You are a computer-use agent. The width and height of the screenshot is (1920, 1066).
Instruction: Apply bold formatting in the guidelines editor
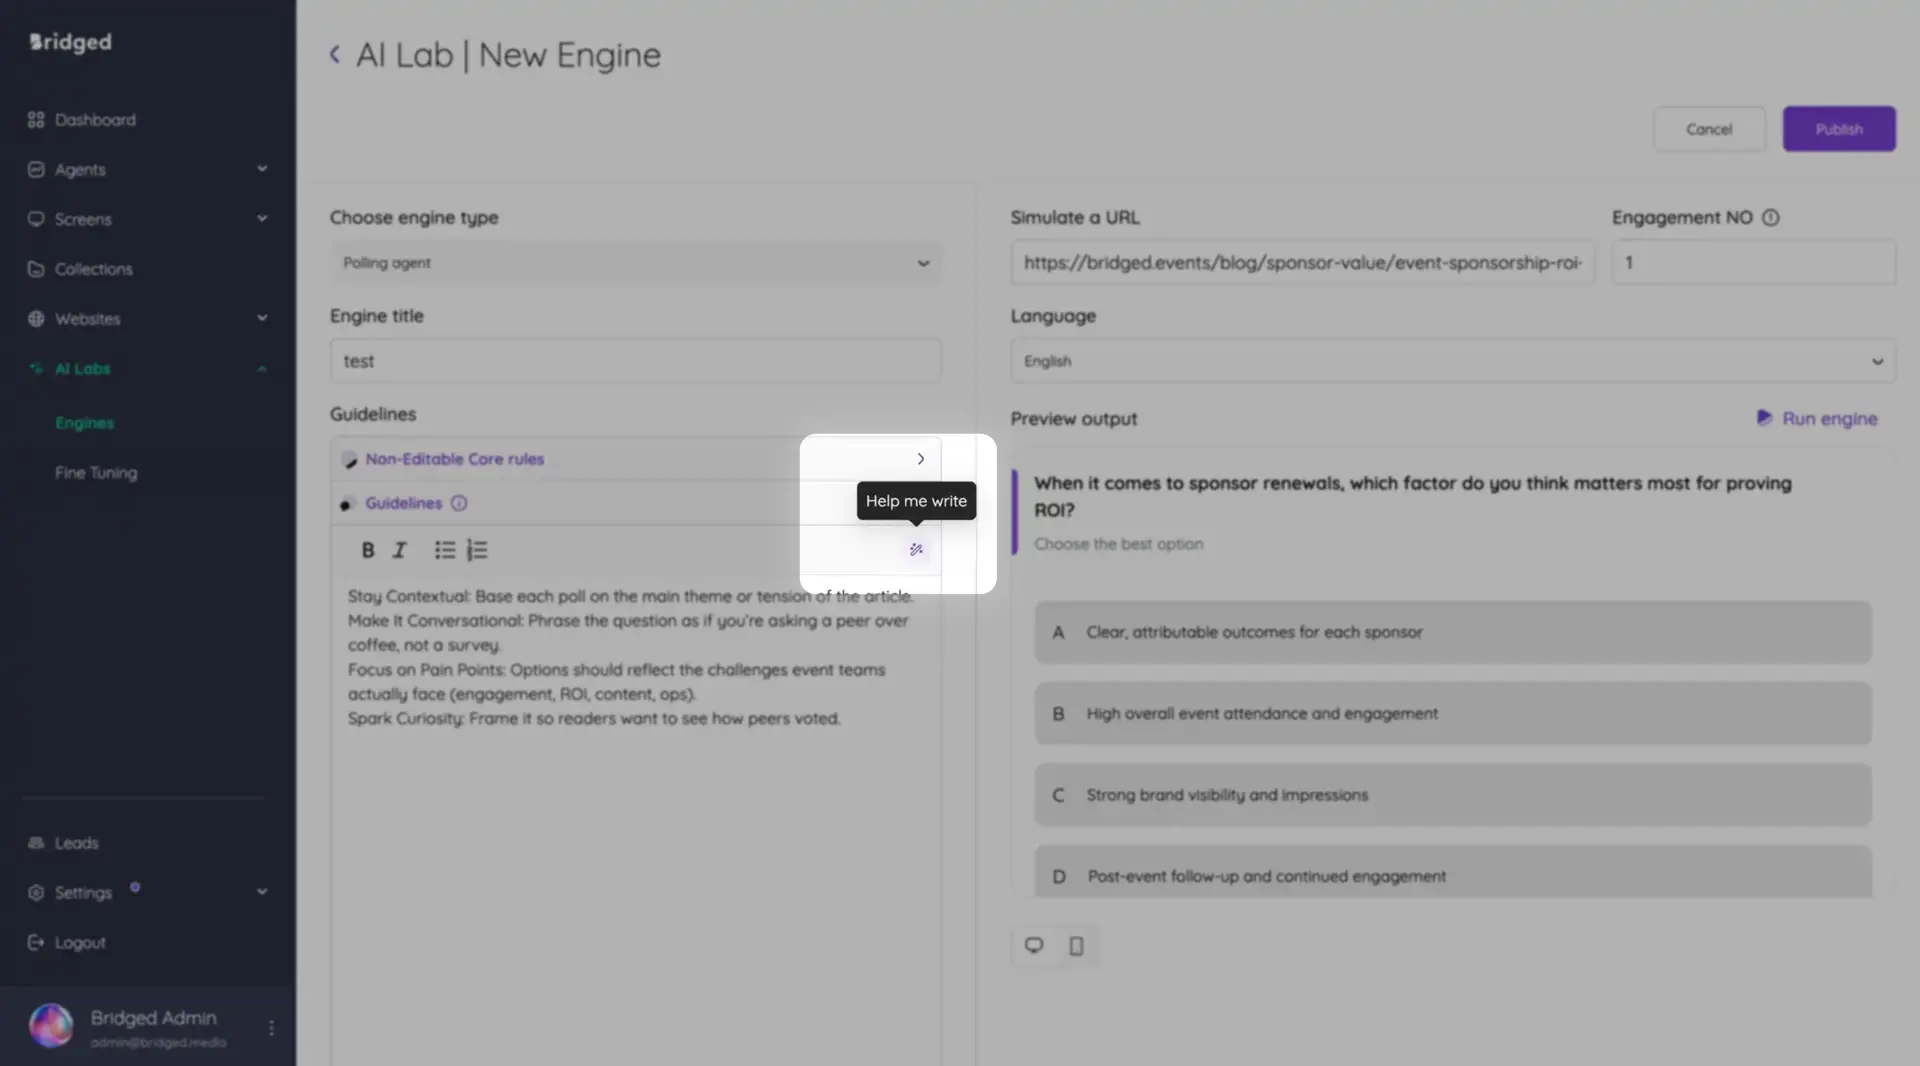click(x=367, y=549)
